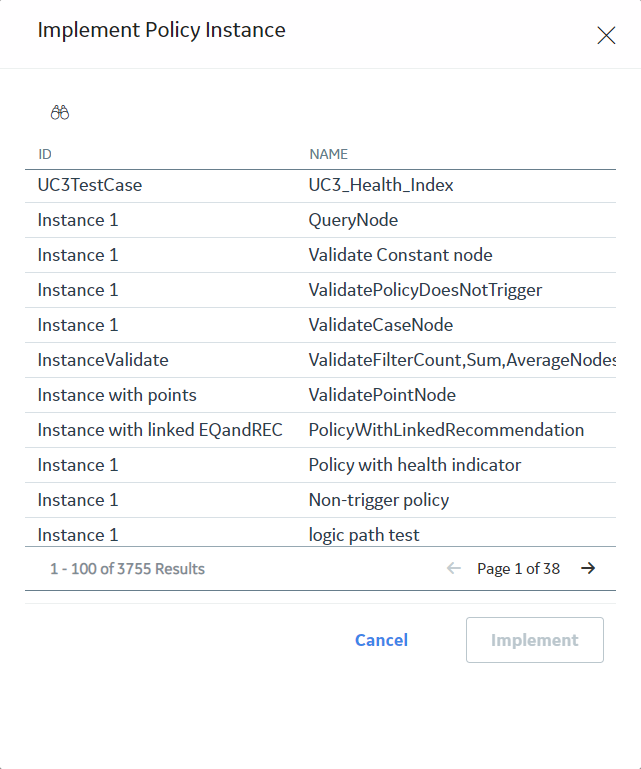This screenshot has width=641, height=769.
Task: Click the Page 1 of 38 indicator
Action: pyautogui.click(x=518, y=568)
